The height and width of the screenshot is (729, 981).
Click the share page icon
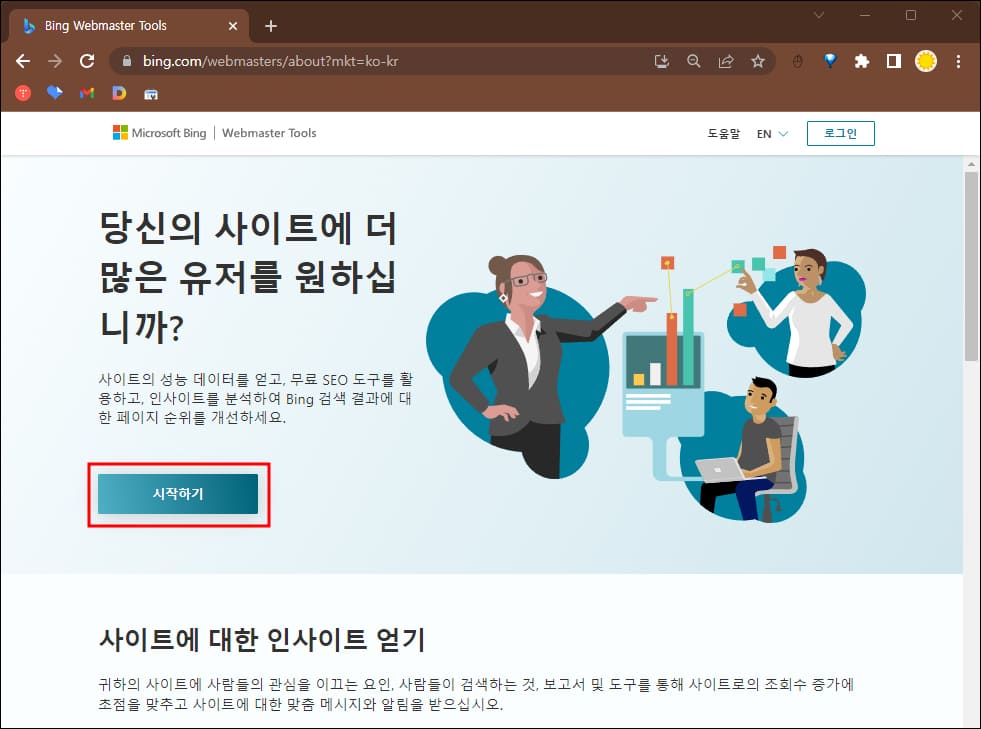726,61
